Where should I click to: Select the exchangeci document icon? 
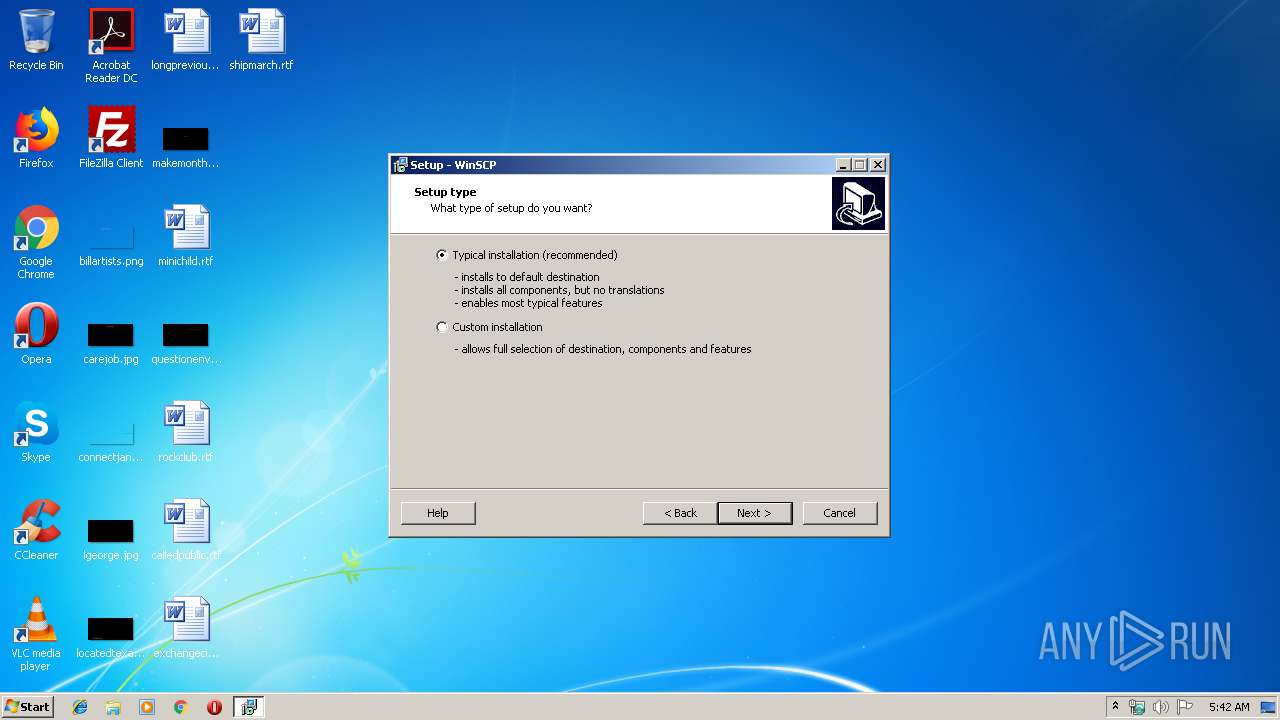click(x=186, y=629)
